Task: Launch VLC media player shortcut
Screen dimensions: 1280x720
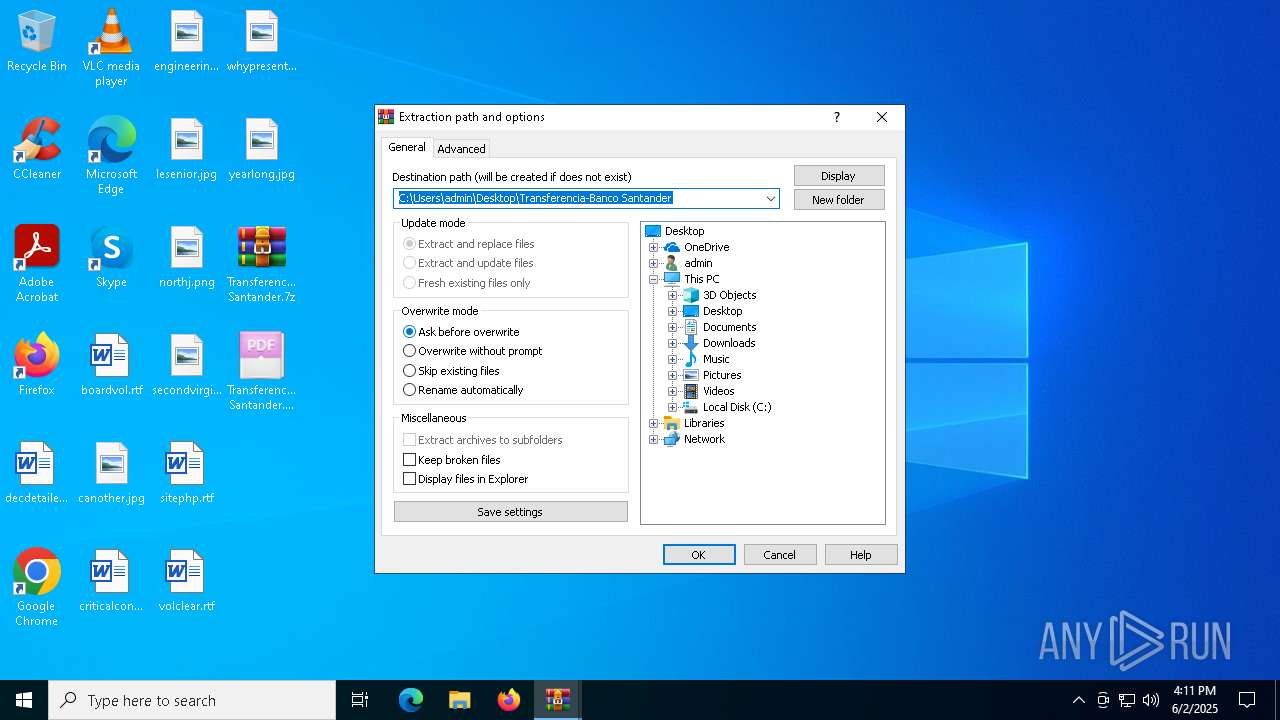Action: tap(111, 48)
